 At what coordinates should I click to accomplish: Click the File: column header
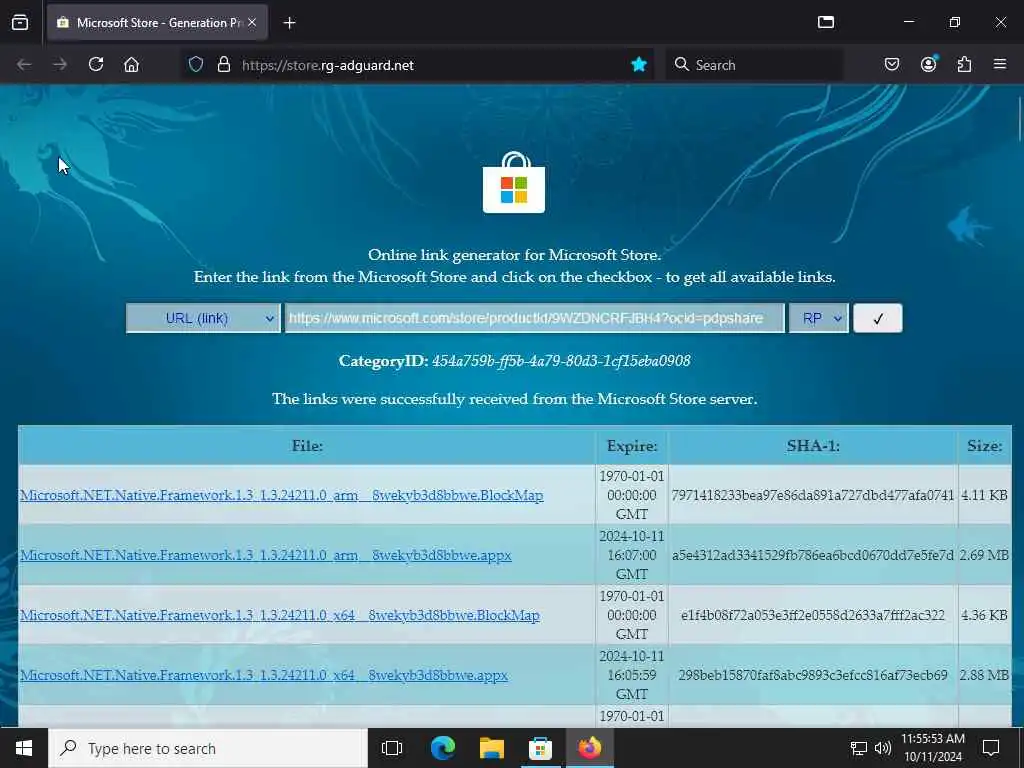pyautogui.click(x=307, y=445)
